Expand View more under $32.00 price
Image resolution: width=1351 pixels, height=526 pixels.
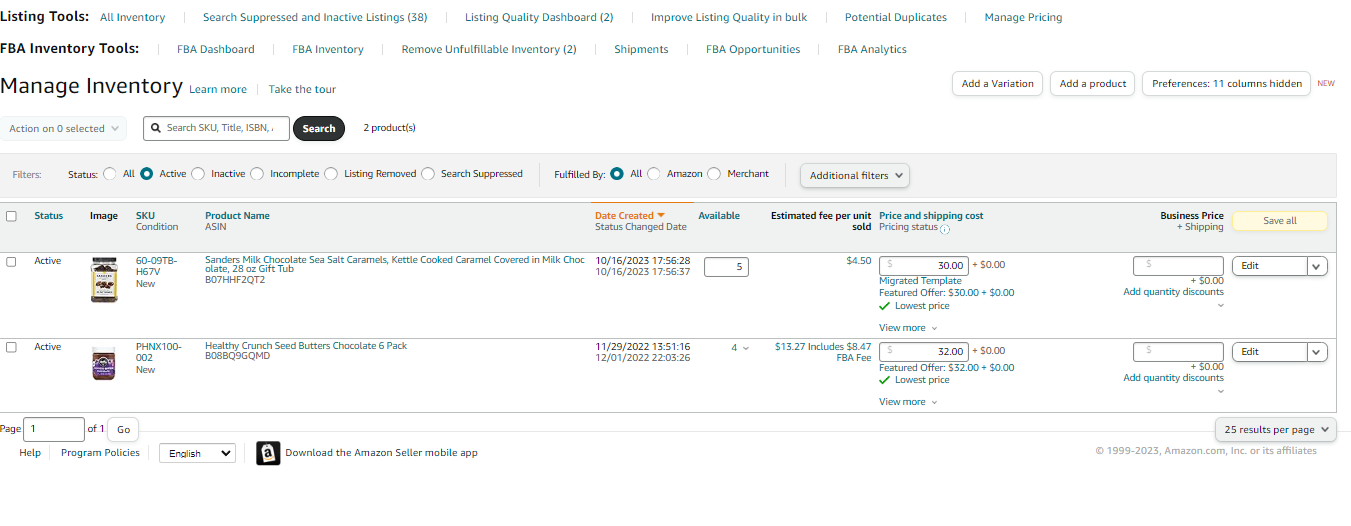click(908, 402)
